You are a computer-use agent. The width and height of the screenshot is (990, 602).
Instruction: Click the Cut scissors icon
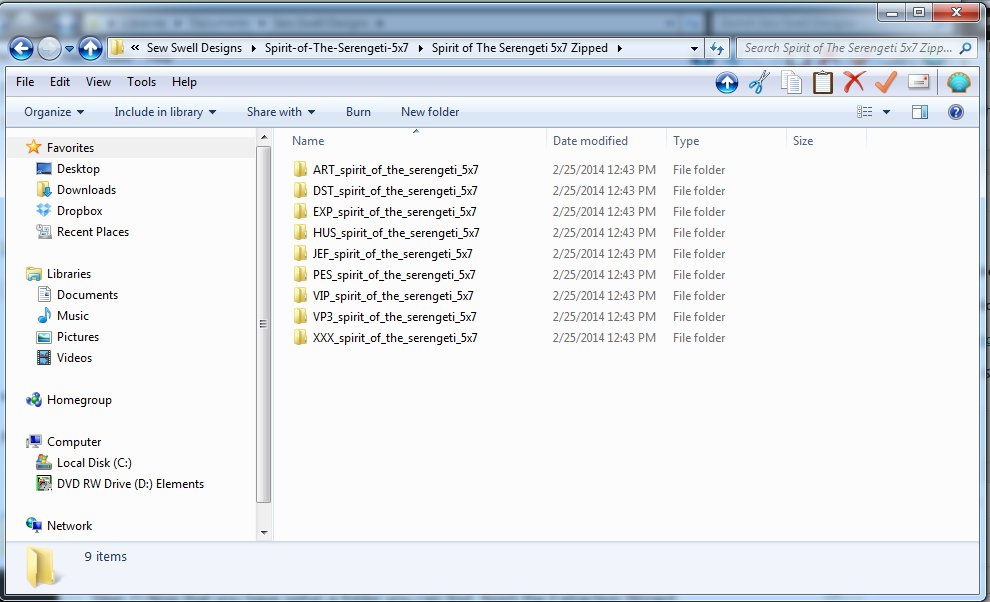point(758,83)
